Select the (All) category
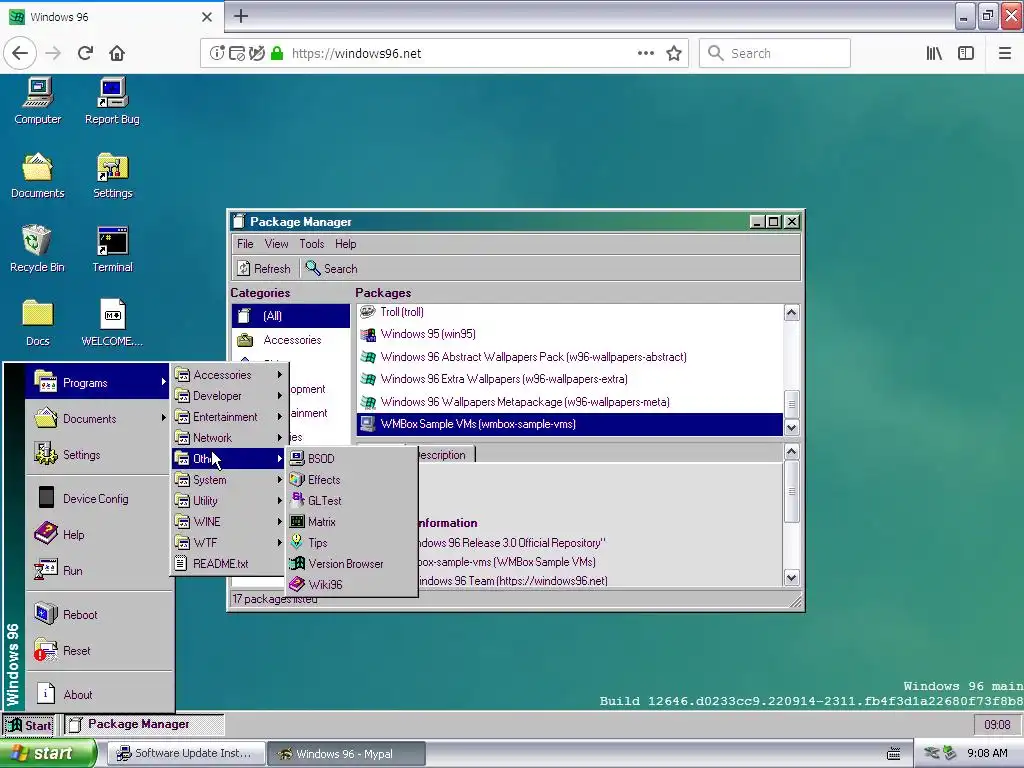1024x768 pixels. coord(291,316)
